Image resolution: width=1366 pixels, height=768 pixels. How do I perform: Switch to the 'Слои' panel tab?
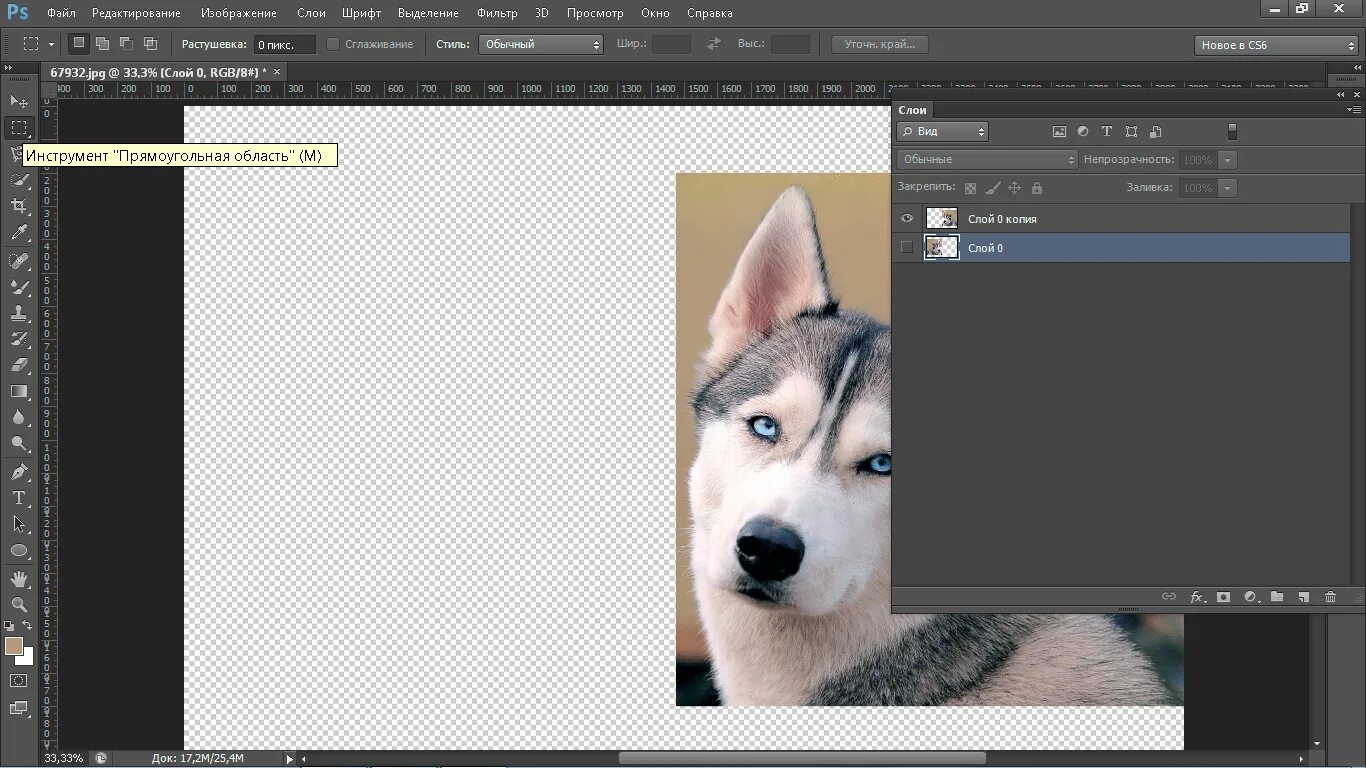(x=913, y=110)
